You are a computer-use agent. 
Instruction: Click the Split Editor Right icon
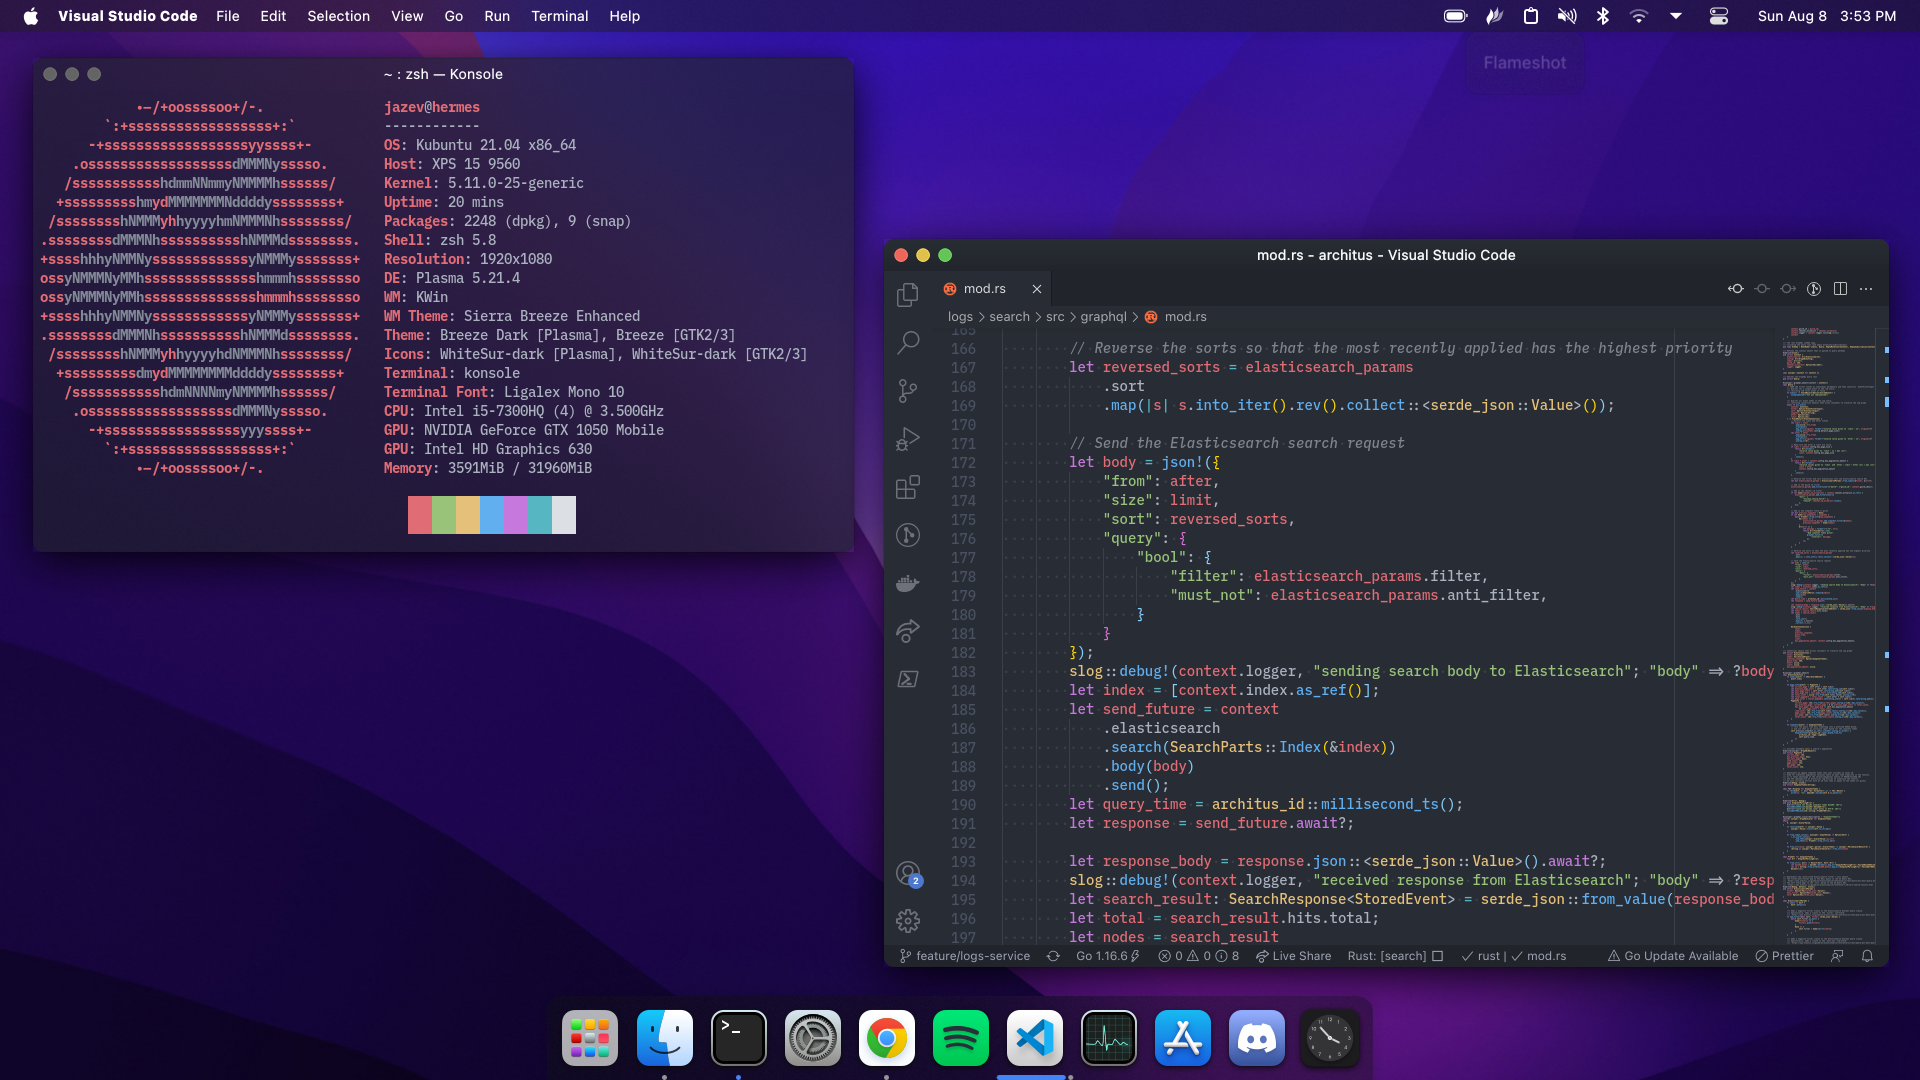pos(1840,289)
